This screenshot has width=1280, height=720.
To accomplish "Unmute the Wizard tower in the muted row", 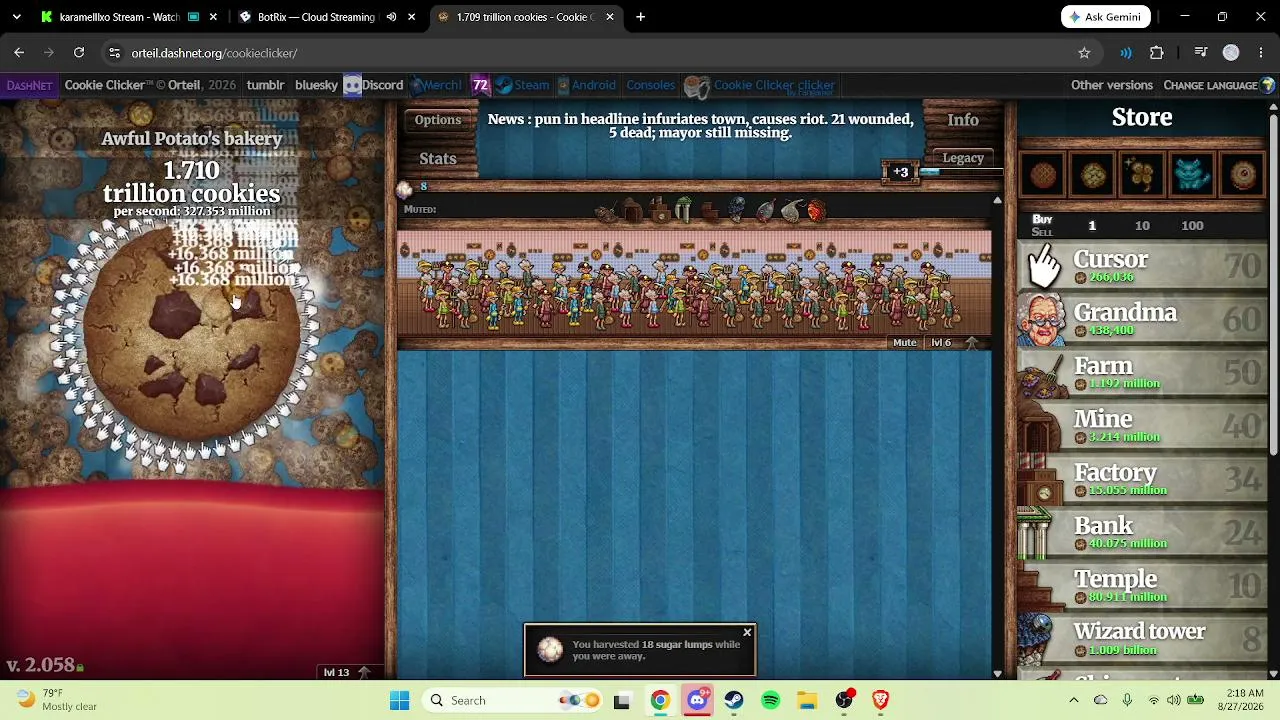I will [736, 211].
